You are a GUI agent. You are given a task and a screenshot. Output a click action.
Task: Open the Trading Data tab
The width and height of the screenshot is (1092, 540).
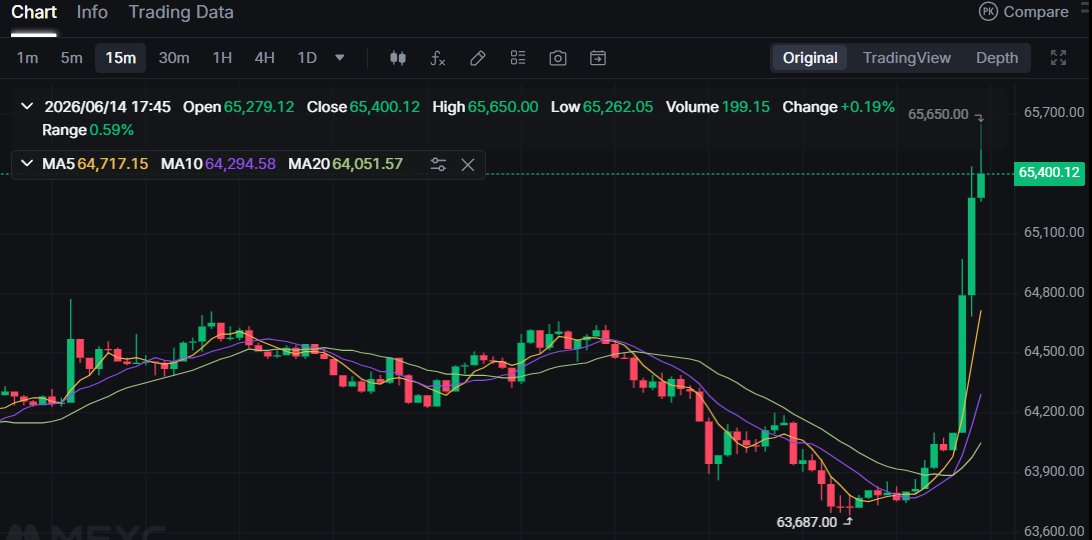tap(181, 12)
